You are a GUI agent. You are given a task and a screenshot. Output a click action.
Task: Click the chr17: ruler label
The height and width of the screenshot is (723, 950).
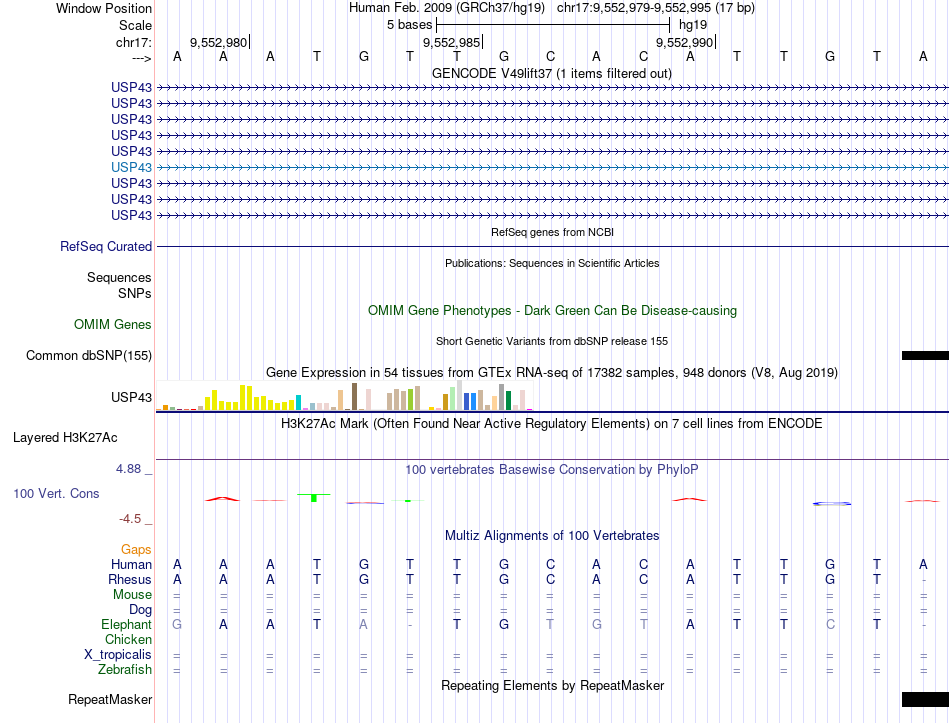tap(133, 42)
